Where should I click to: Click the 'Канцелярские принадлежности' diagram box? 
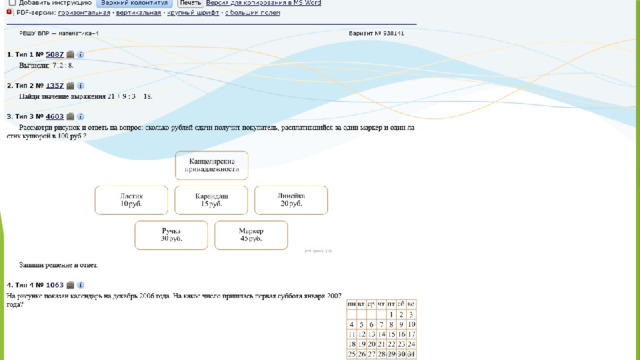212,165
